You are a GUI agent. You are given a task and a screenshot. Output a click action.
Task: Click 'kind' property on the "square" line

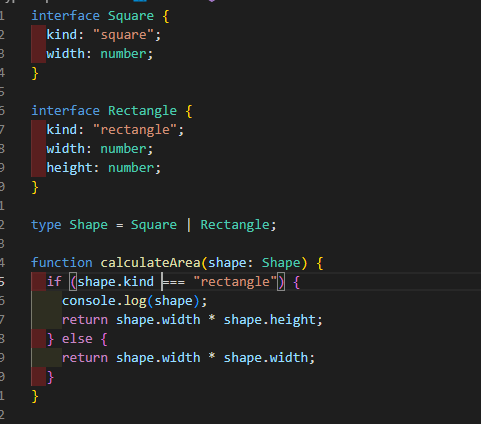pos(62,35)
